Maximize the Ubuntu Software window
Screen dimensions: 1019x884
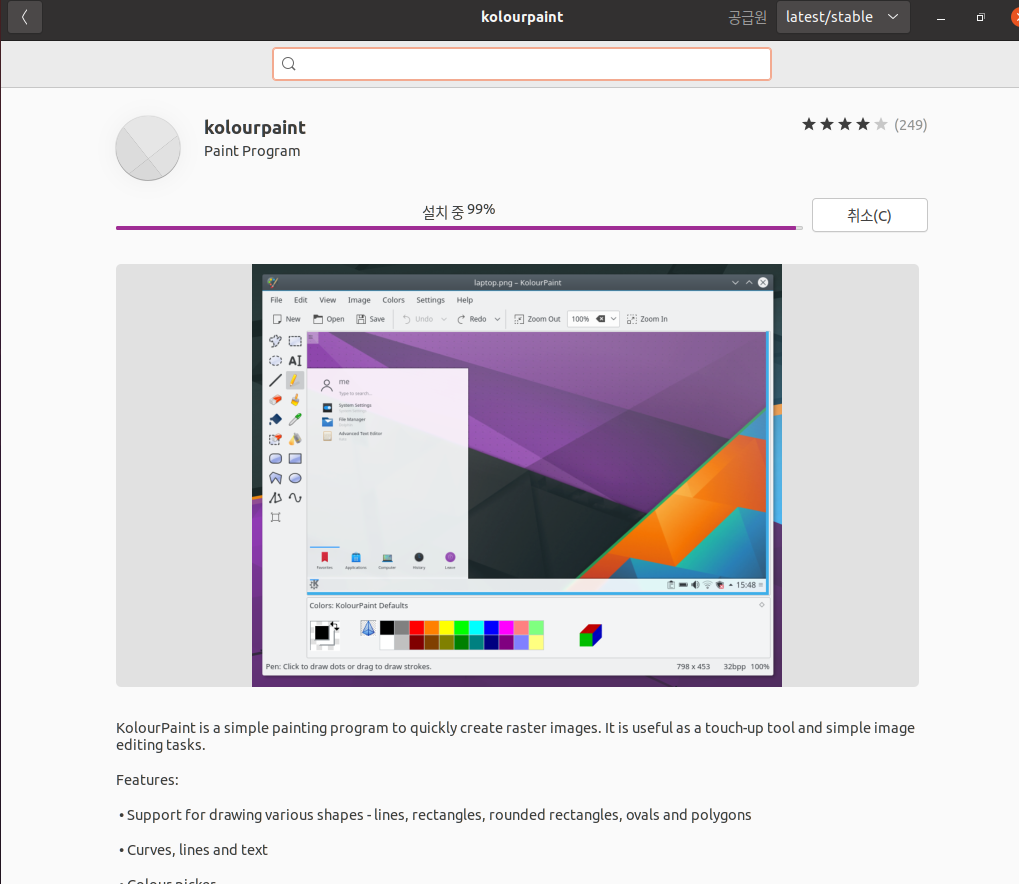(x=980, y=18)
